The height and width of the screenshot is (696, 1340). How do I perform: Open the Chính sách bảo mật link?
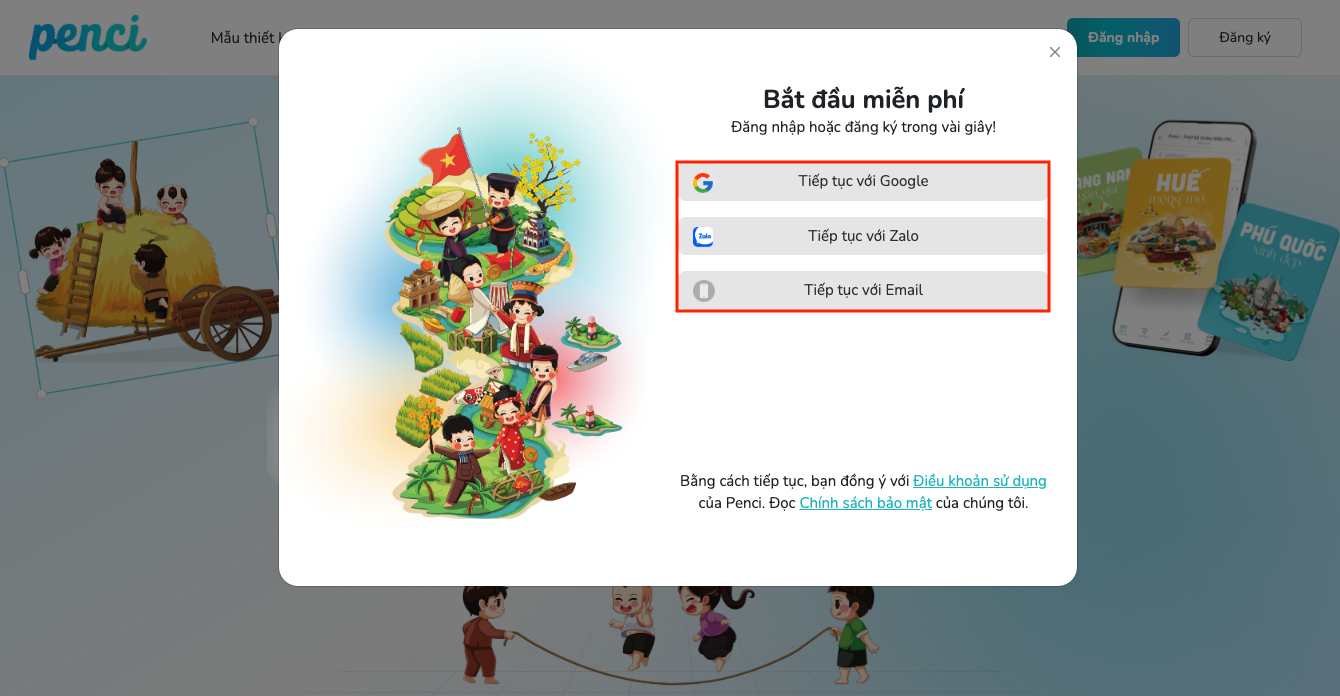(866, 503)
